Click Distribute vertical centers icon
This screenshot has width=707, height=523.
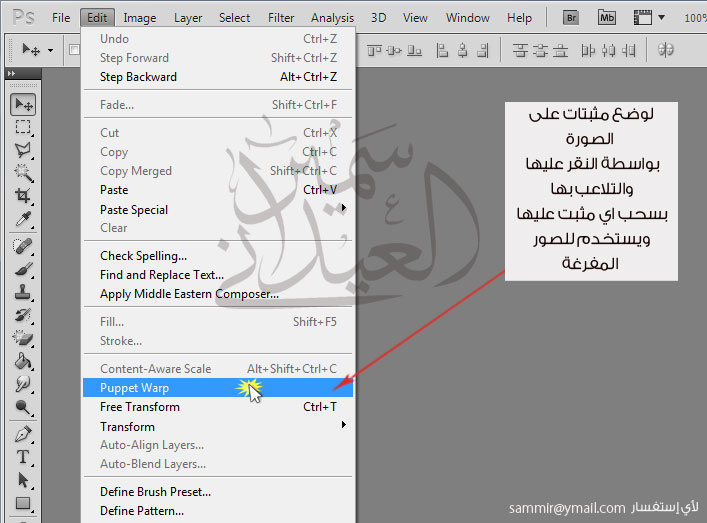540,50
